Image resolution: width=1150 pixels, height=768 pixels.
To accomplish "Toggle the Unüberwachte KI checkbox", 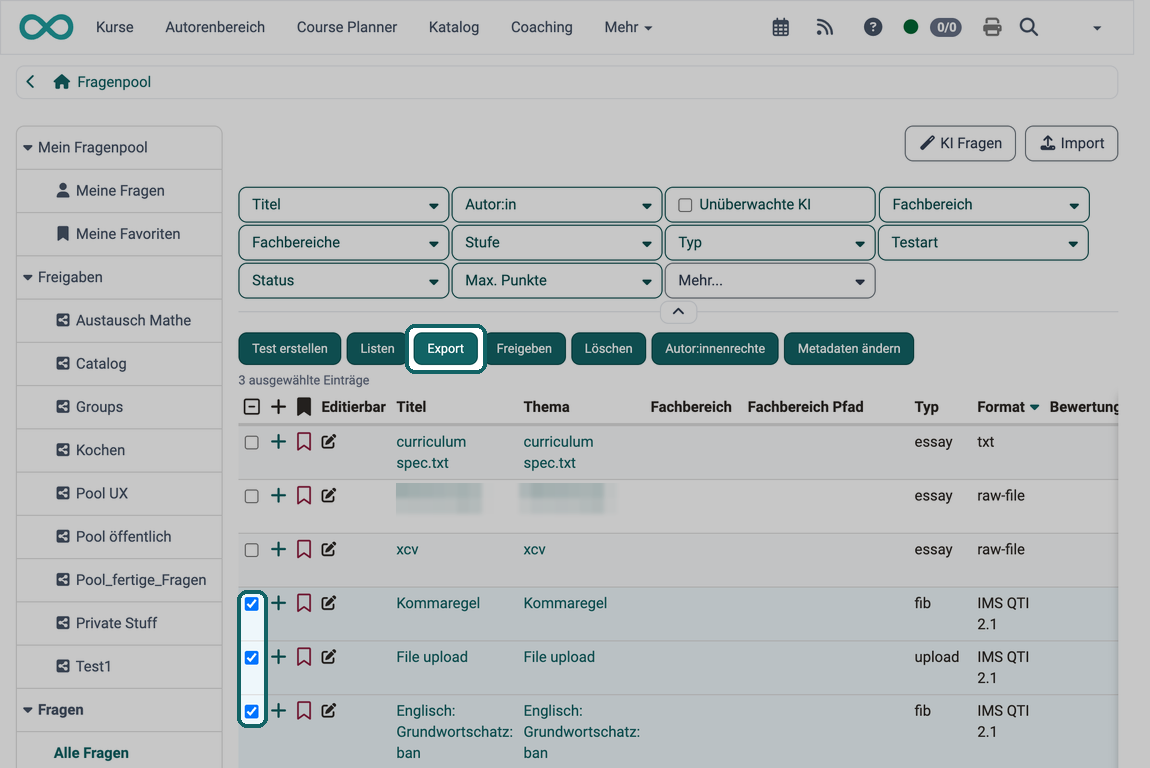I will click(685, 205).
